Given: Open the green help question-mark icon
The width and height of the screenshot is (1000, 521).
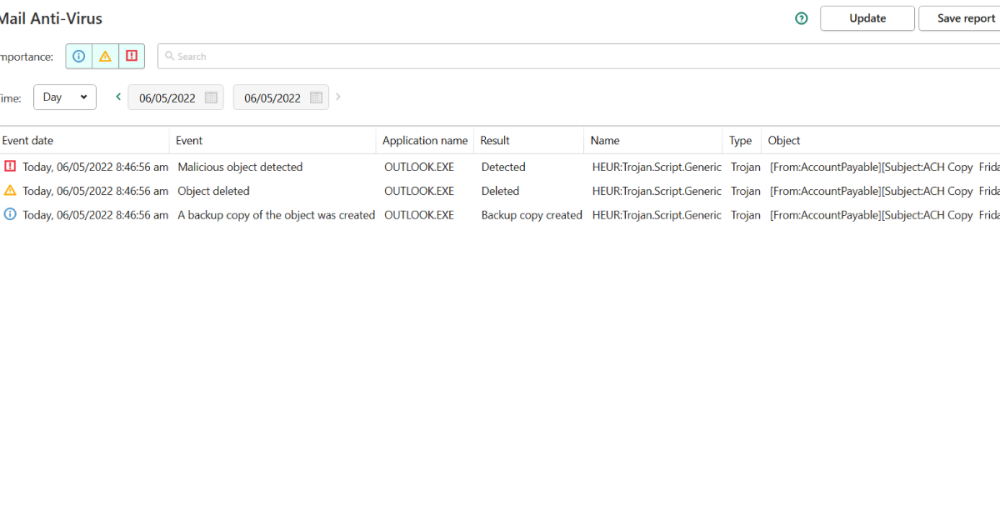Looking at the screenshot, I should (801, 18).
